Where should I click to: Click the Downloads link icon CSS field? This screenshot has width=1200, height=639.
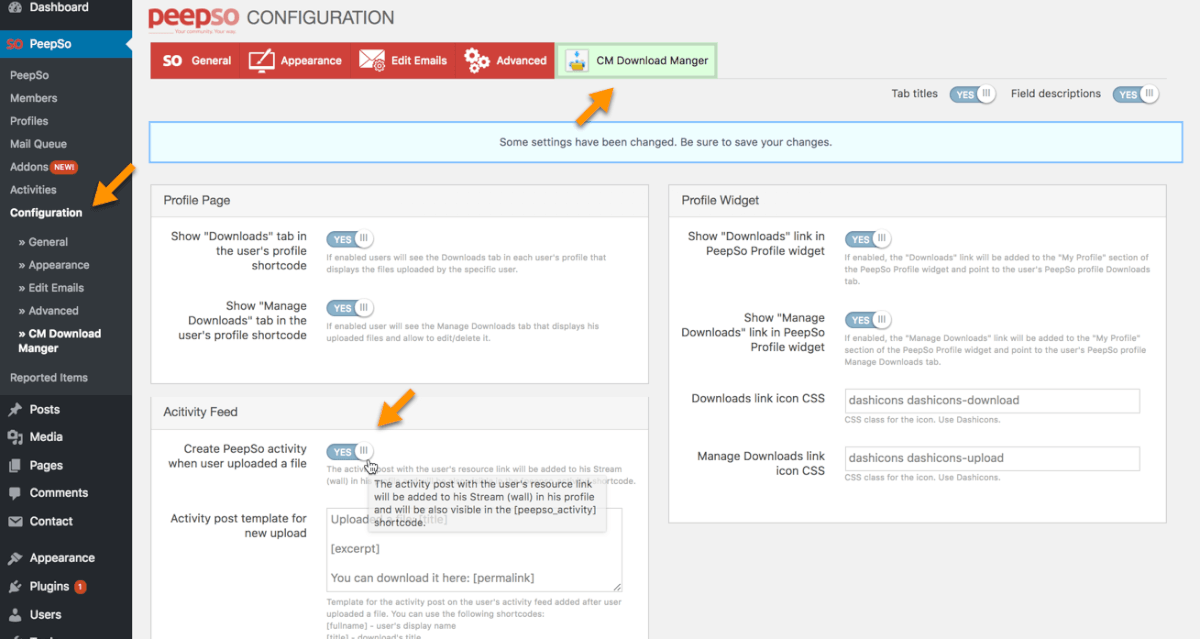pos(992,400)
